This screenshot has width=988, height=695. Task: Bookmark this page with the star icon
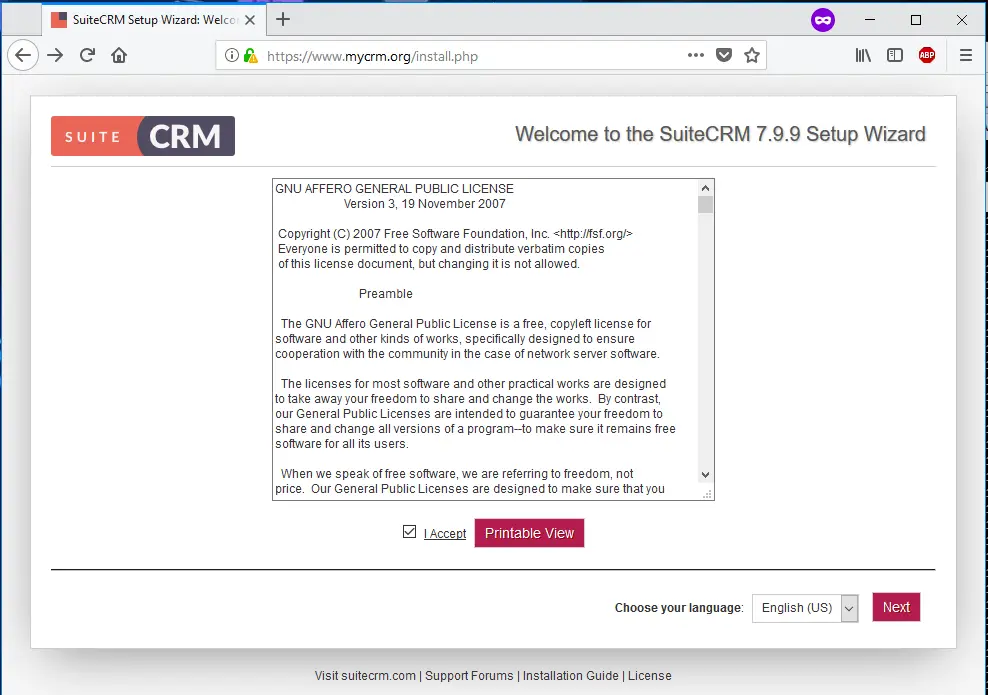click(x=752, y=55)
